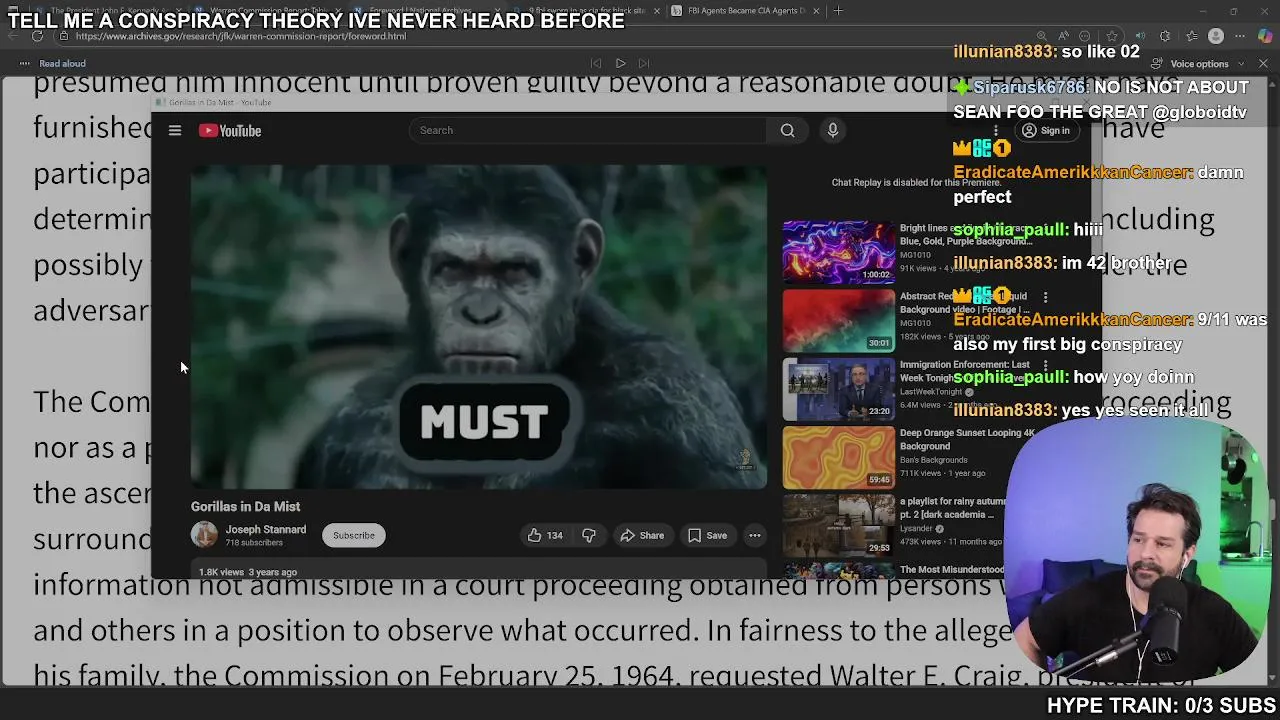Open the Abstract red liquid background thumbnail
The image size is (1280, 720).
[838, 320]
